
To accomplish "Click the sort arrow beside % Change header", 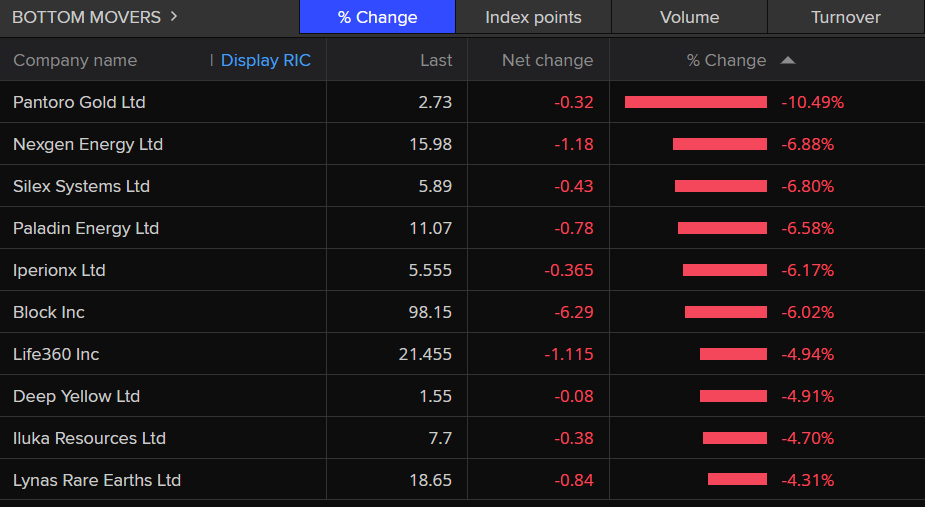I will tap(788, 60).
